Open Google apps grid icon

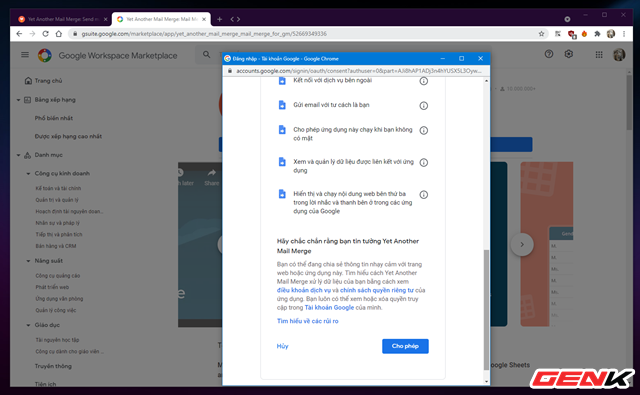tap(599, 55)
